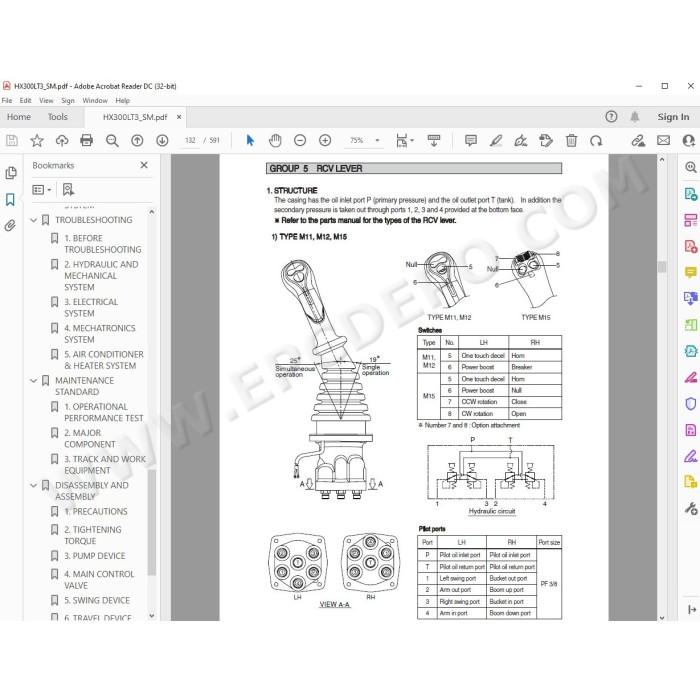Collapse the TROUBLESHOOTING bookmark group
This screenshot has height=700, width=700.
pyautogui.click(x=33, y=220)
